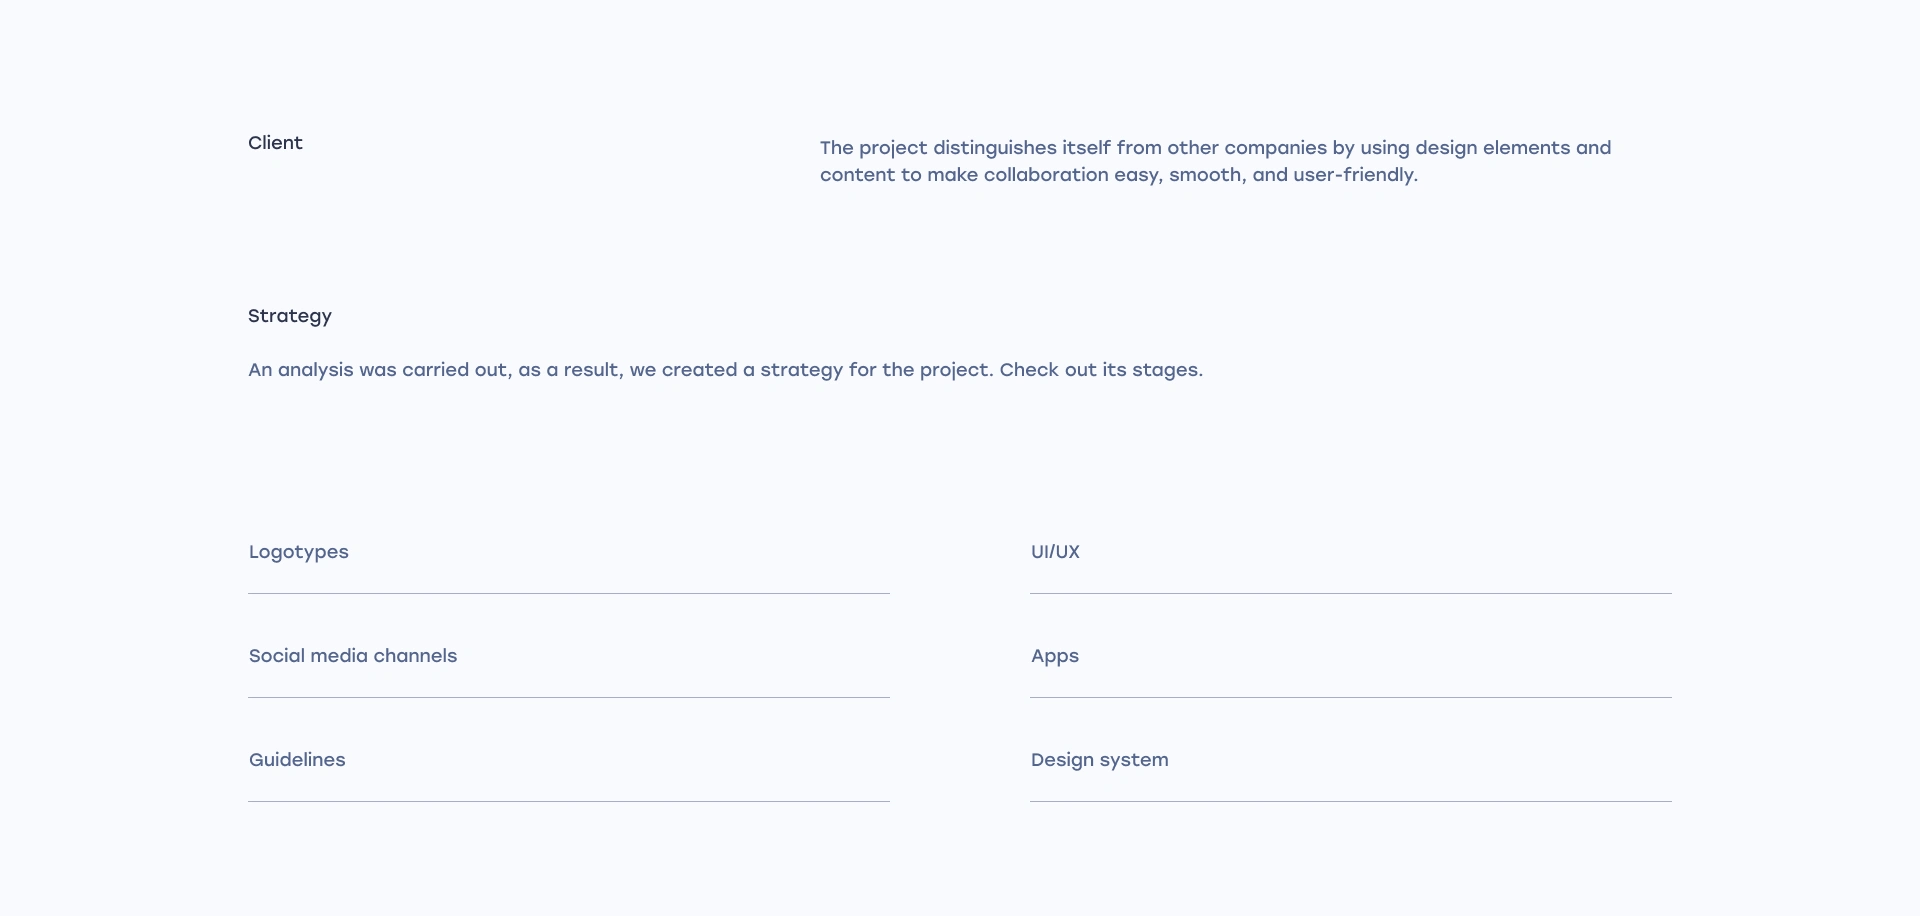The width and height of the screenshot is (1920, 916).
Task: Open the Design system item
Action: [x=1099, y=760]
